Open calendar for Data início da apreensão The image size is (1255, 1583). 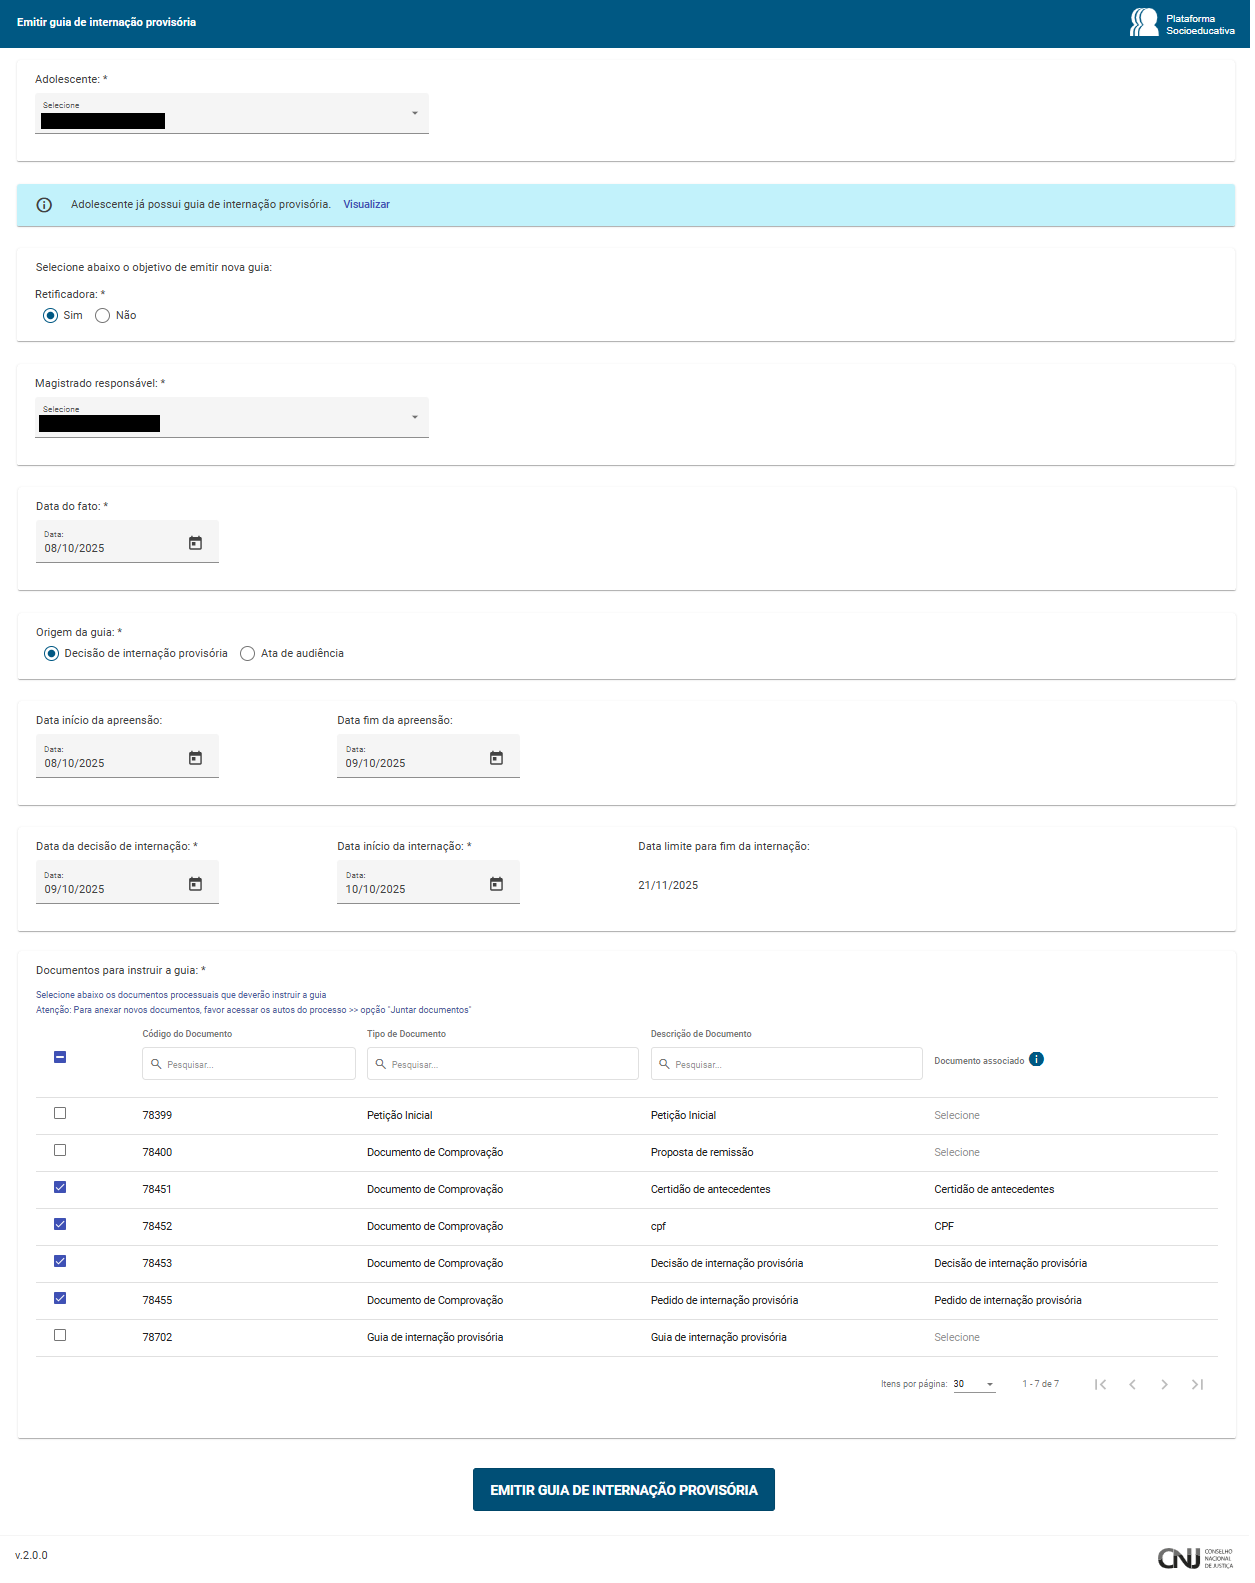(195, 758)
